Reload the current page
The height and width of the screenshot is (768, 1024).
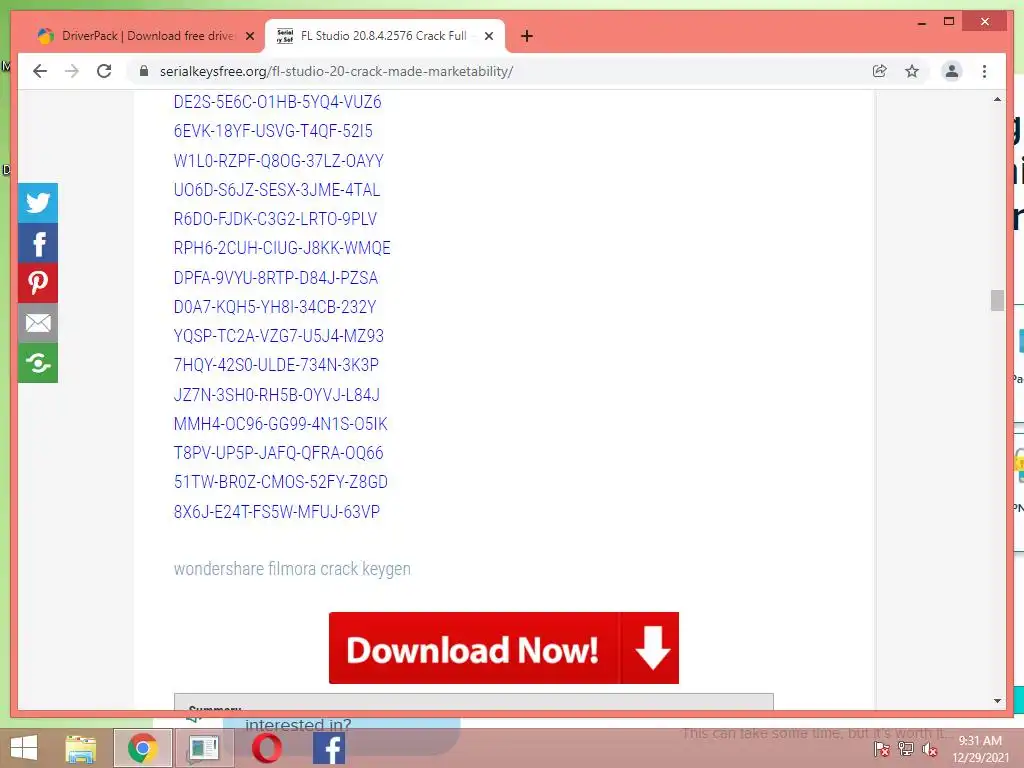pos(104,71)
